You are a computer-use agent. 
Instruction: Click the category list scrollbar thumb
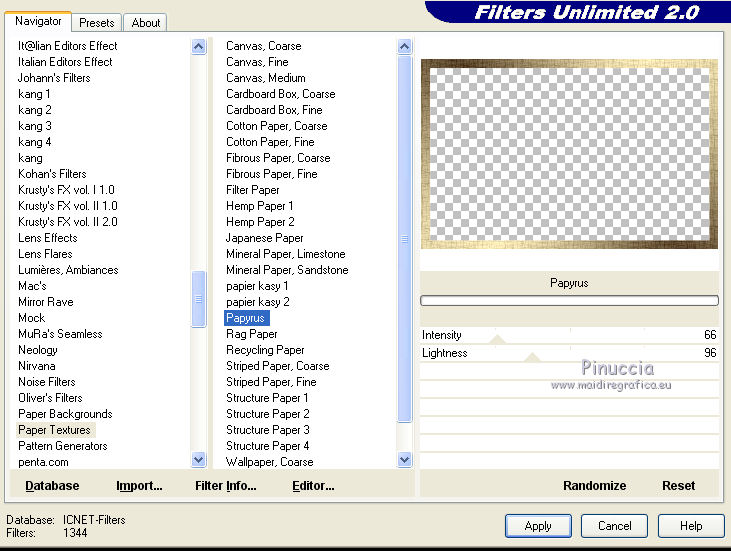point(199,299)
